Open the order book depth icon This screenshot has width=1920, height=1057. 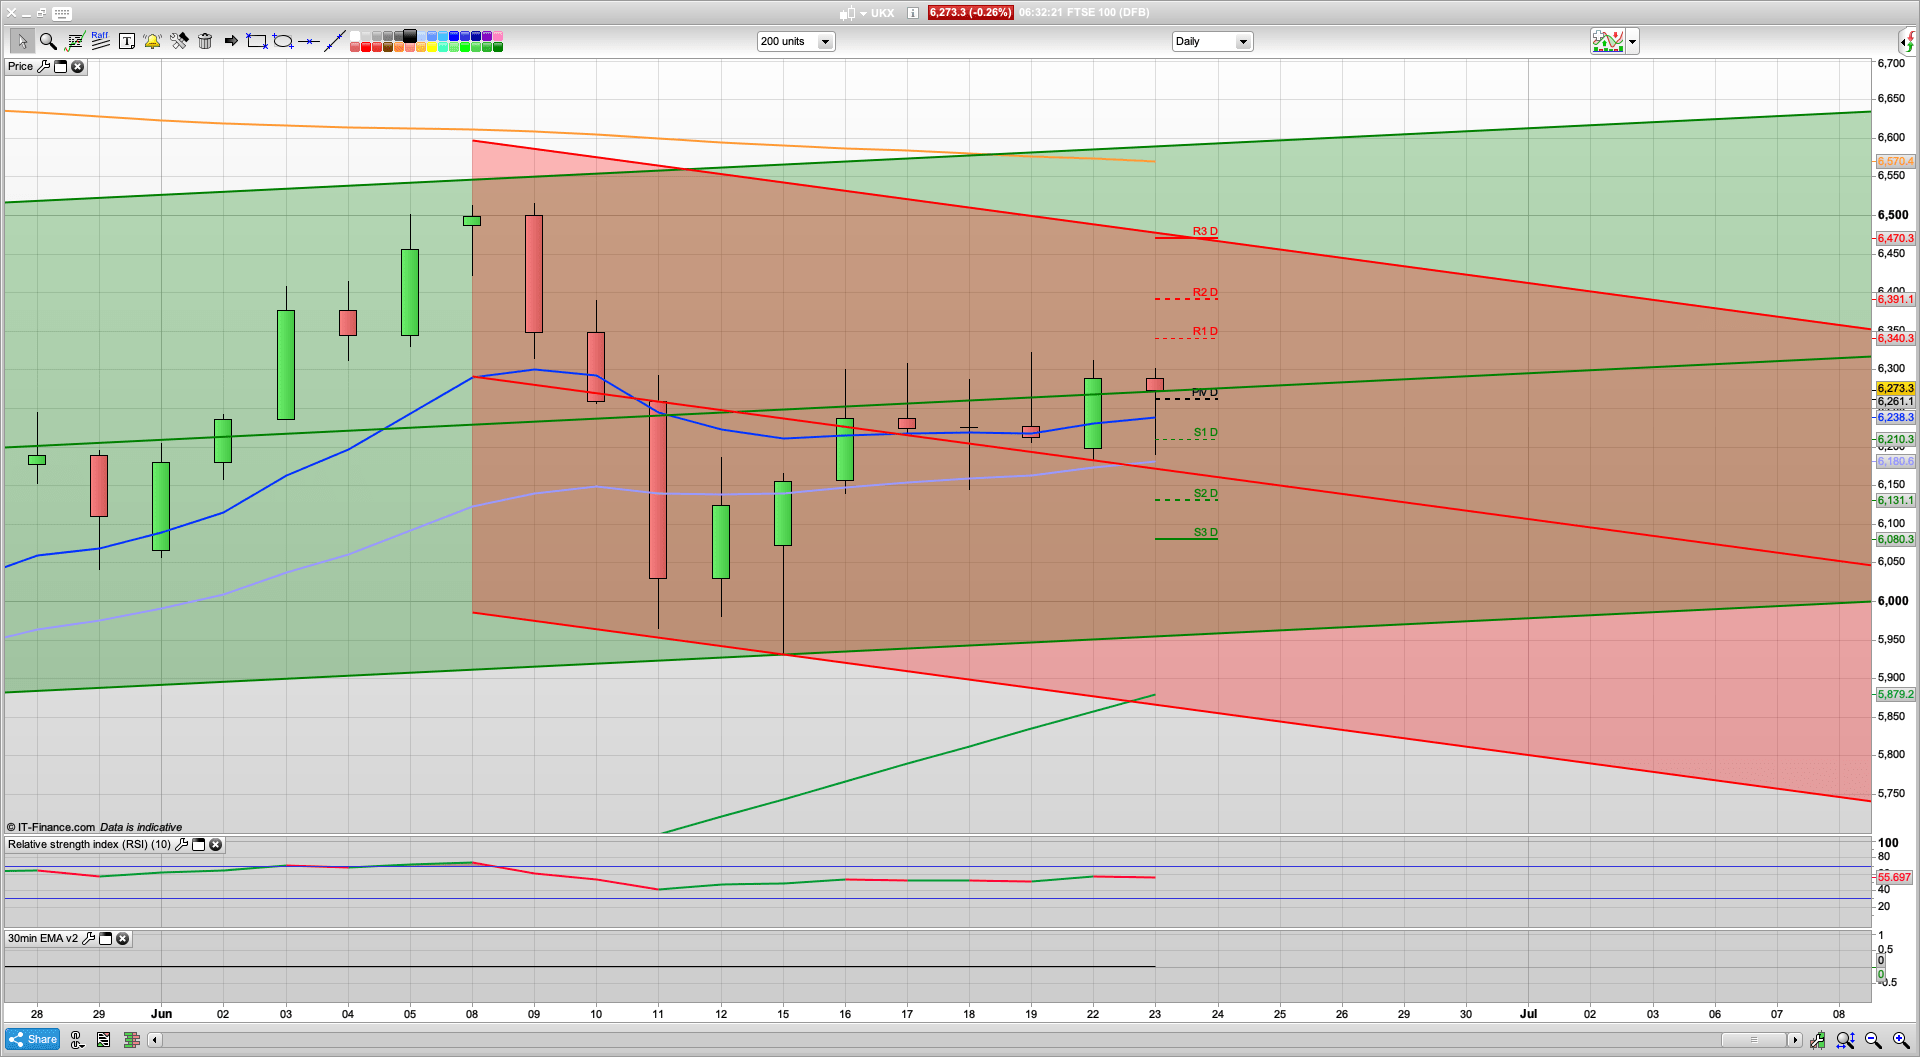(x=131, y=1040)
